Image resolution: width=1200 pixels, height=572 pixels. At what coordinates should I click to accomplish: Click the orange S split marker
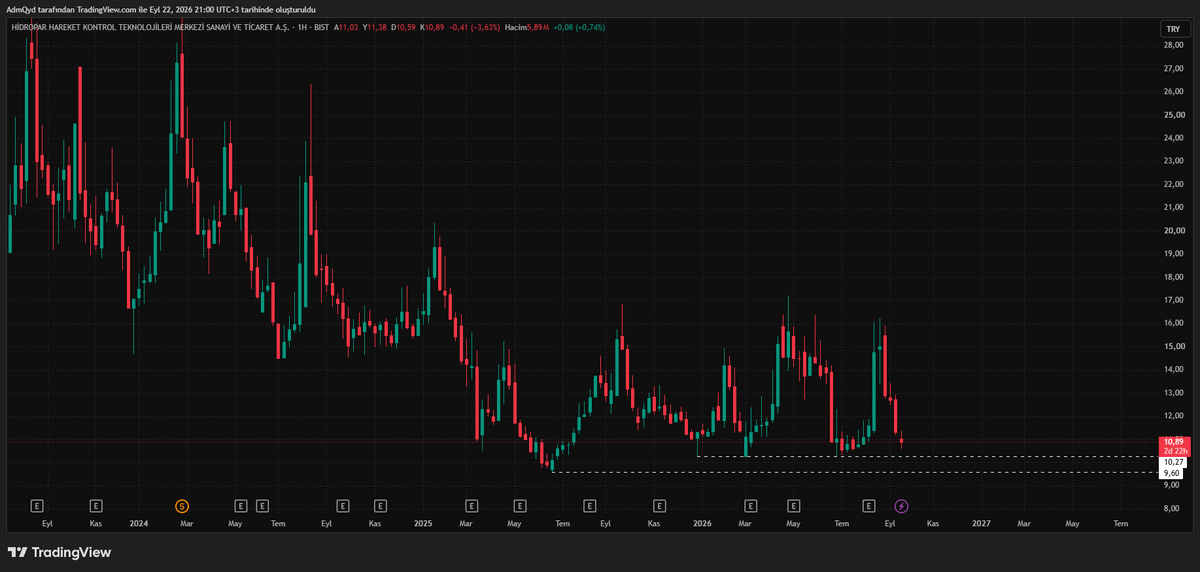[181, 506]
